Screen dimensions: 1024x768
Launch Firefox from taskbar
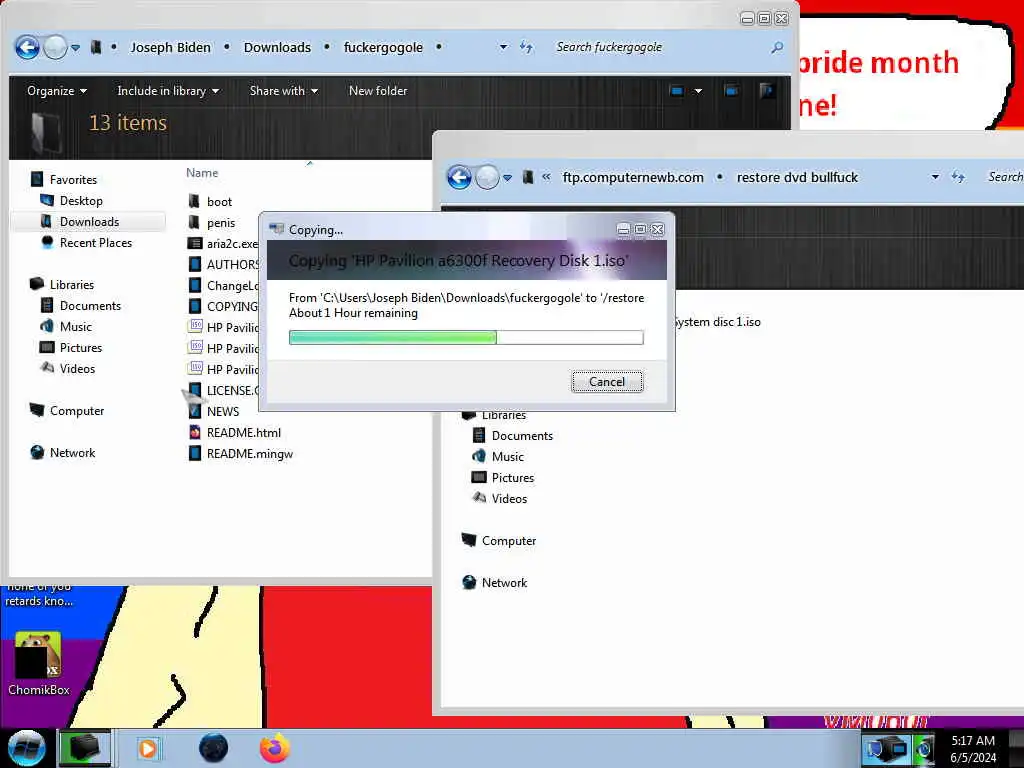[x=275, y=748]
